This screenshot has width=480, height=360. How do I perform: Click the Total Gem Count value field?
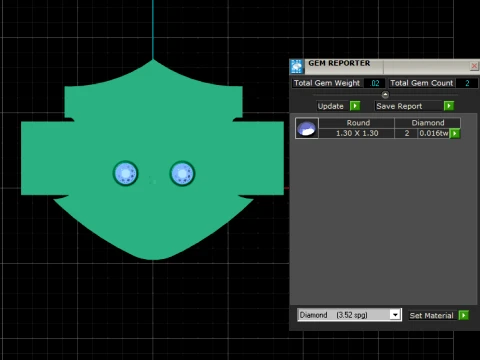[467, 83]
